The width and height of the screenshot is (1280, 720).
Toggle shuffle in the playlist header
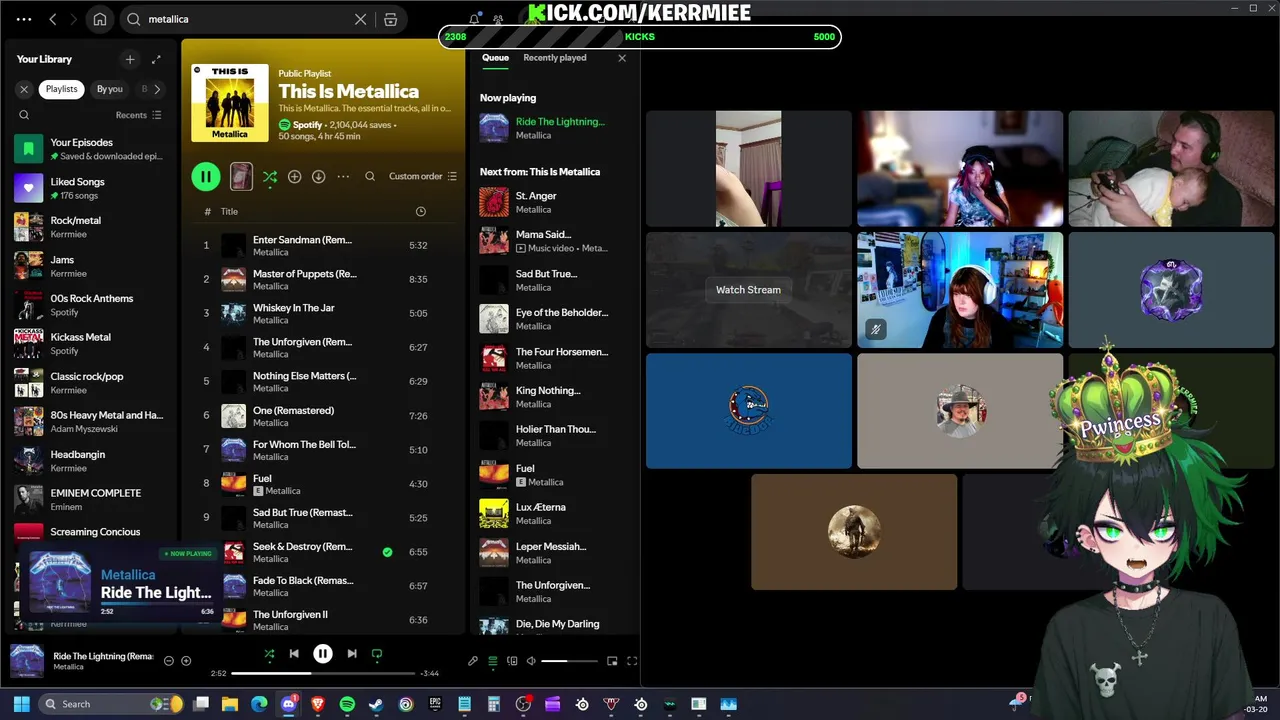tap(270, 176)
